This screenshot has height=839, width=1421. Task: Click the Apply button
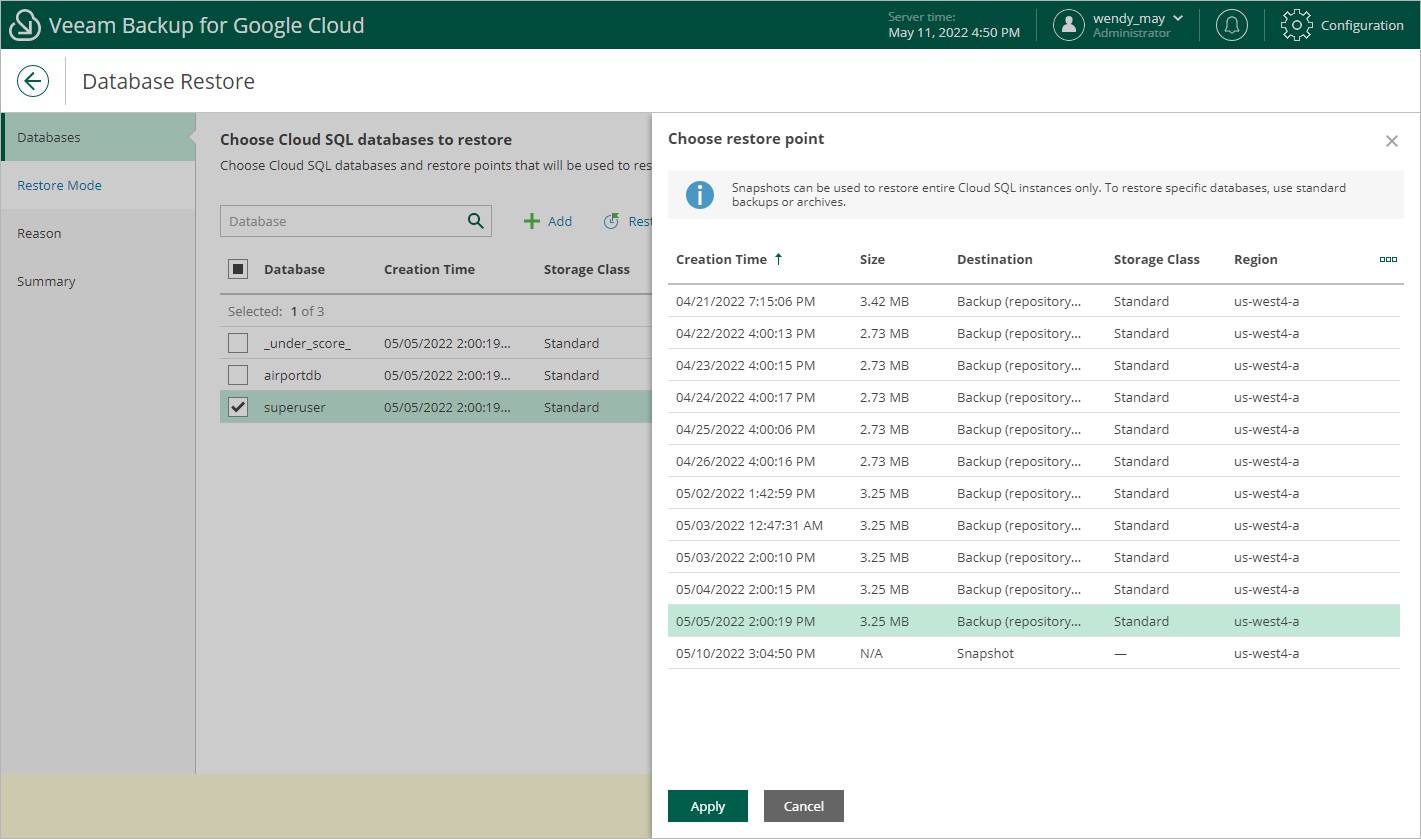(708, 806)
